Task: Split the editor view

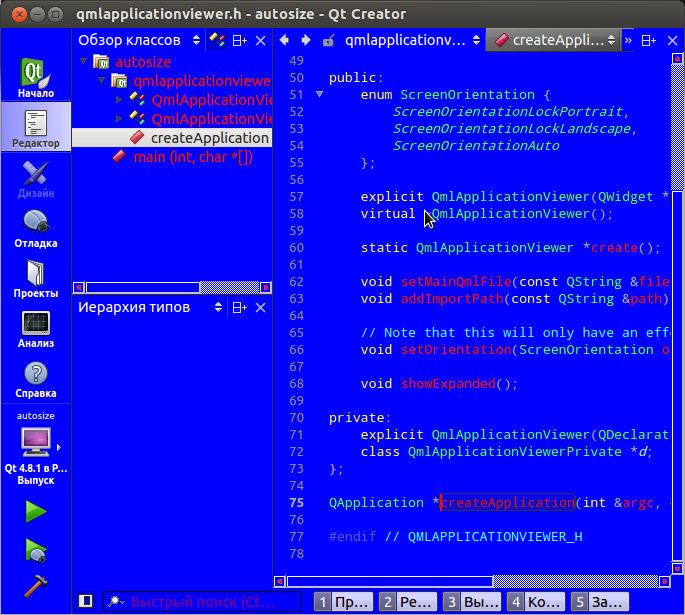Action: (648, 41)
